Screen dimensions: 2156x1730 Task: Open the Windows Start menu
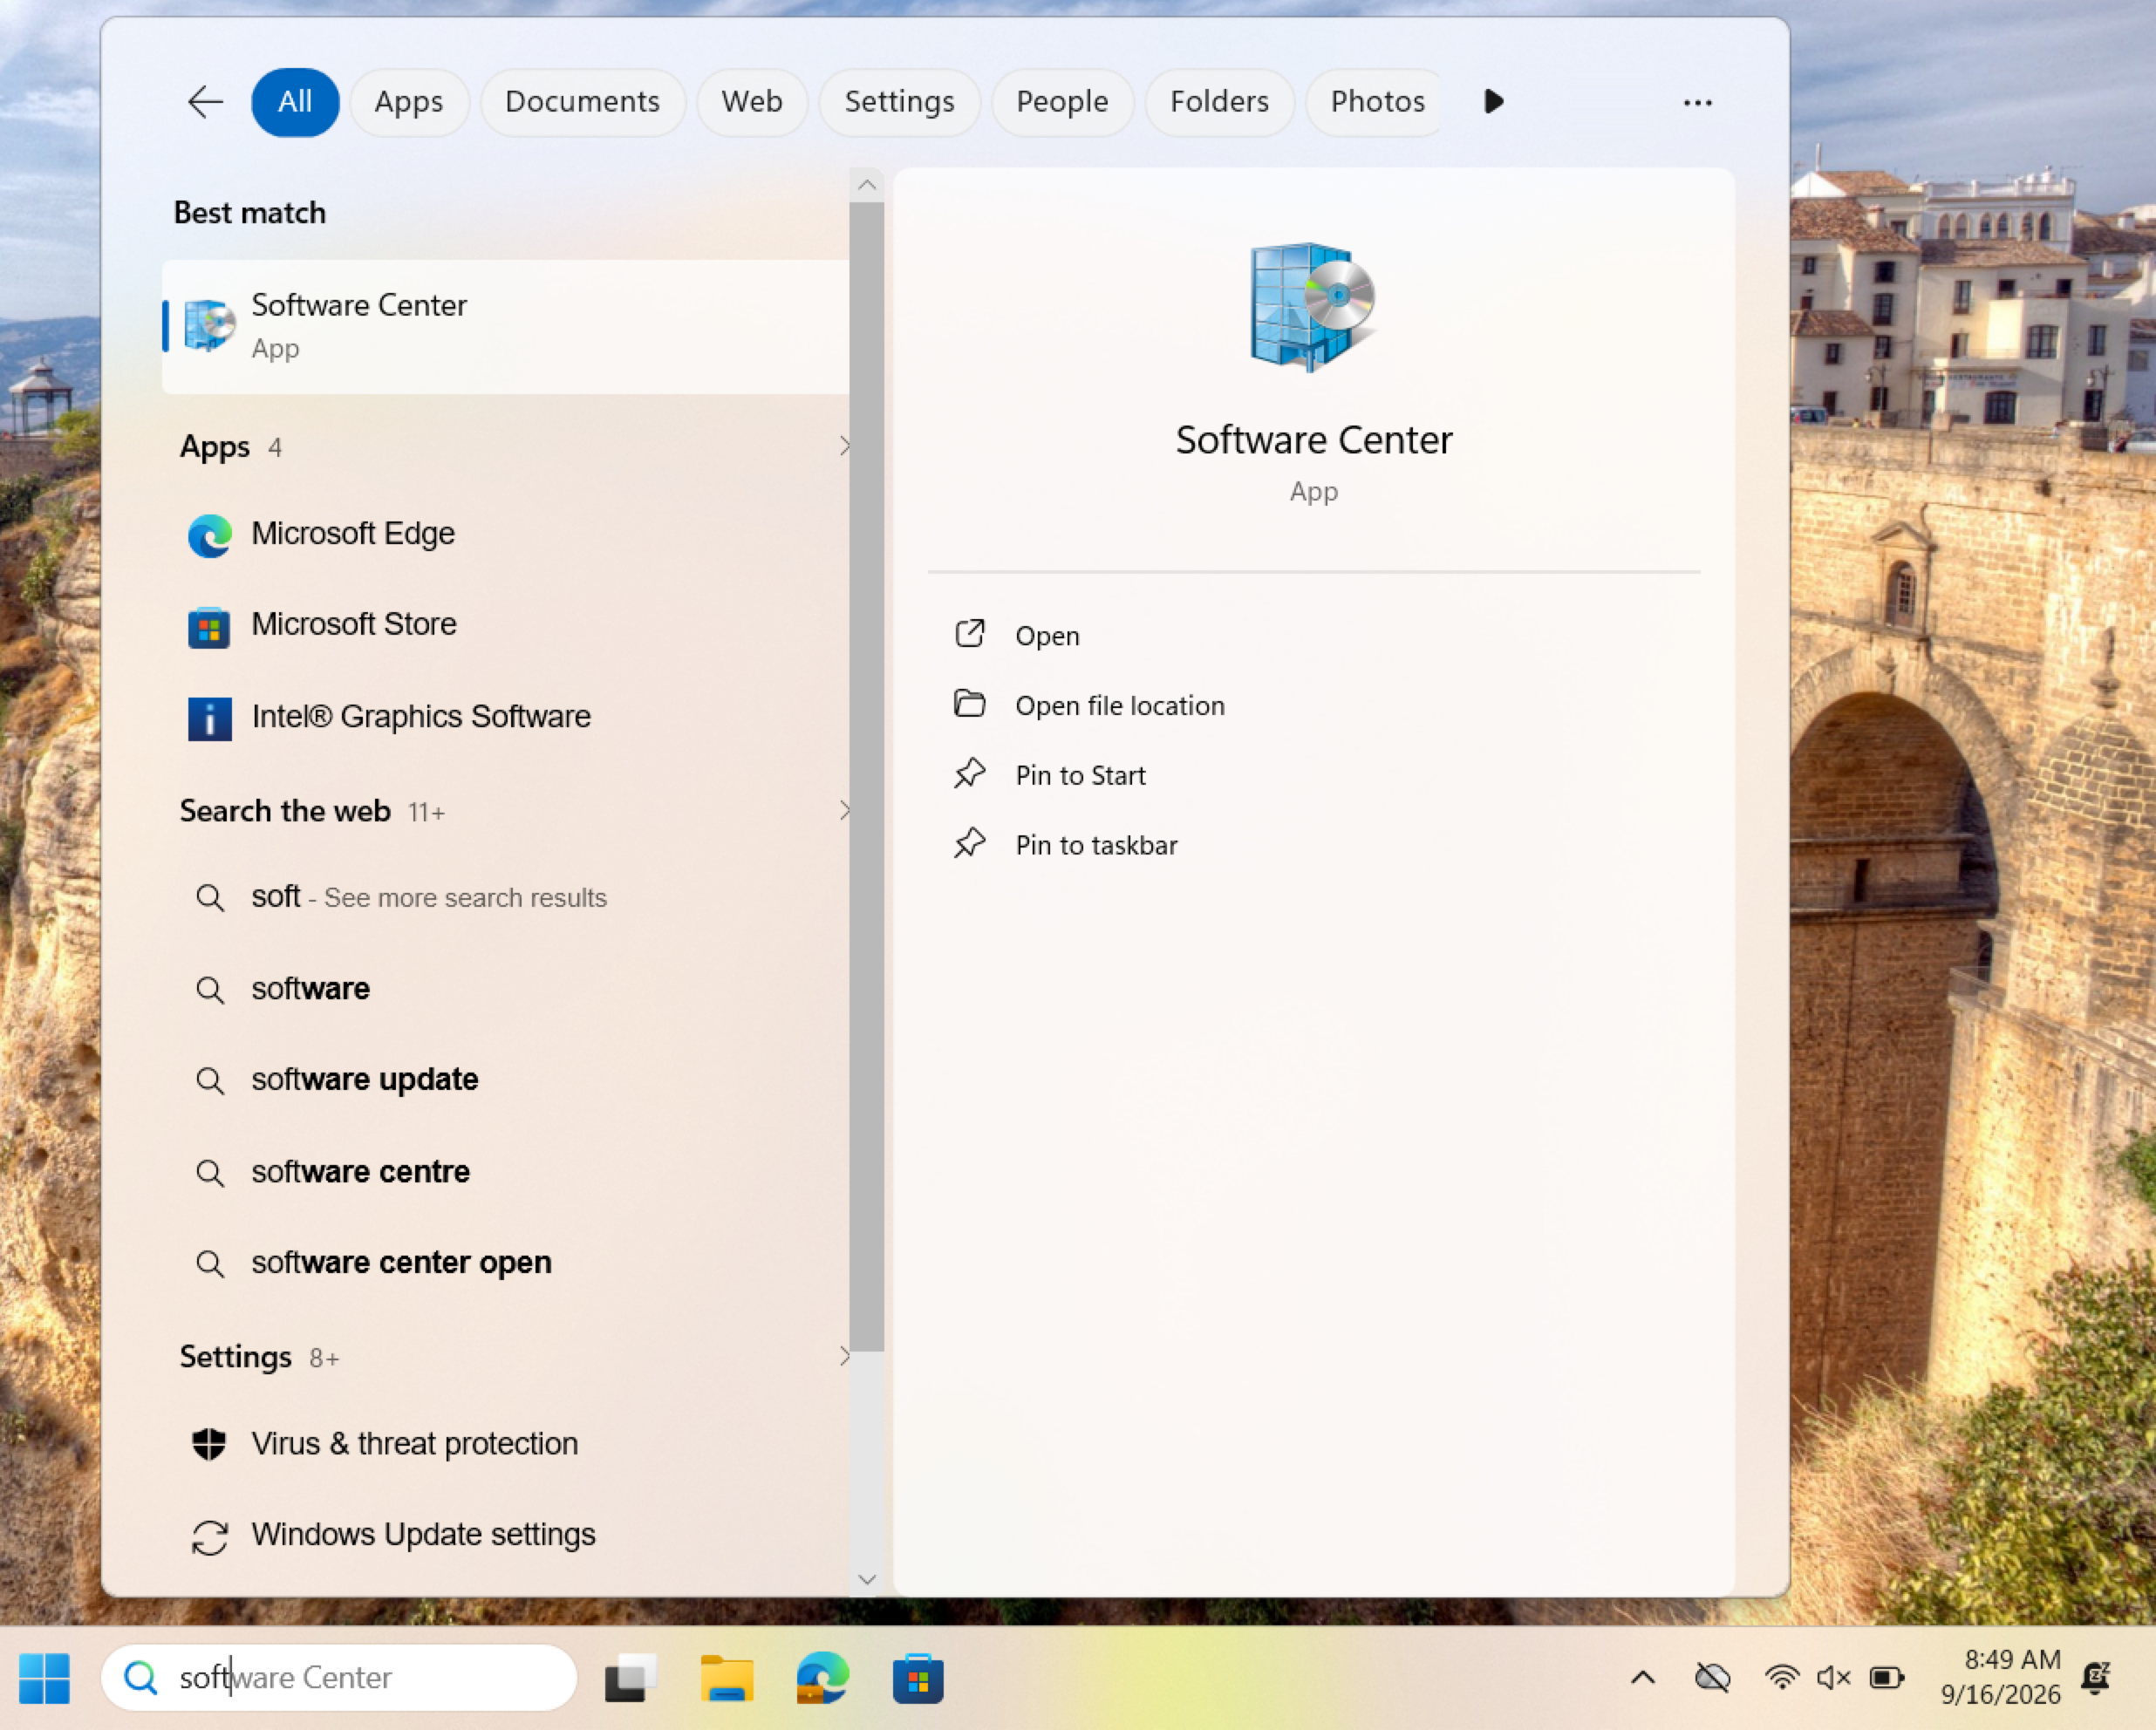45,1678
